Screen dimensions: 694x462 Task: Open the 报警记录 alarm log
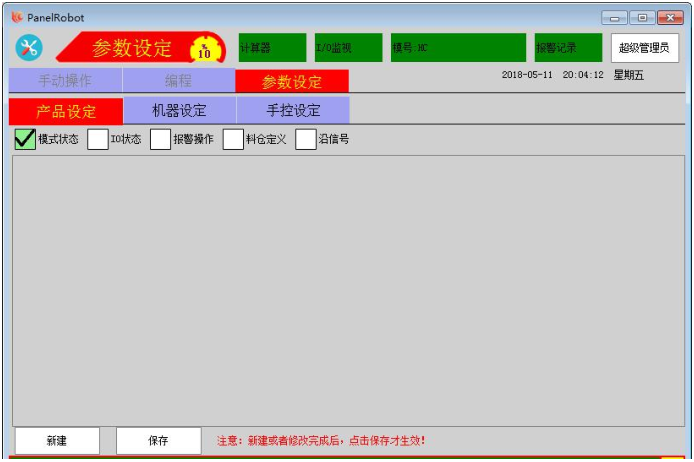(567, 48)
